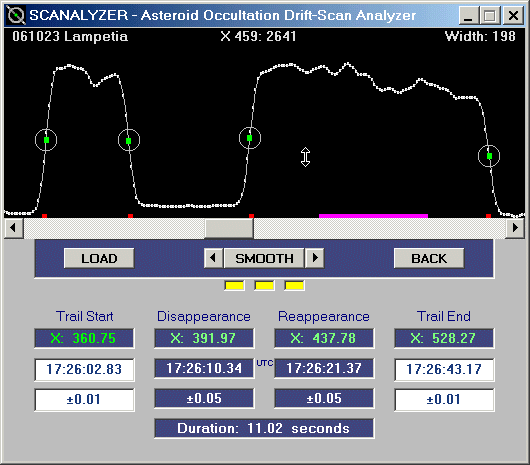530x465 pixels.
Task: Click the Disappearance X: 391.97 field
Action: point(204,338)
